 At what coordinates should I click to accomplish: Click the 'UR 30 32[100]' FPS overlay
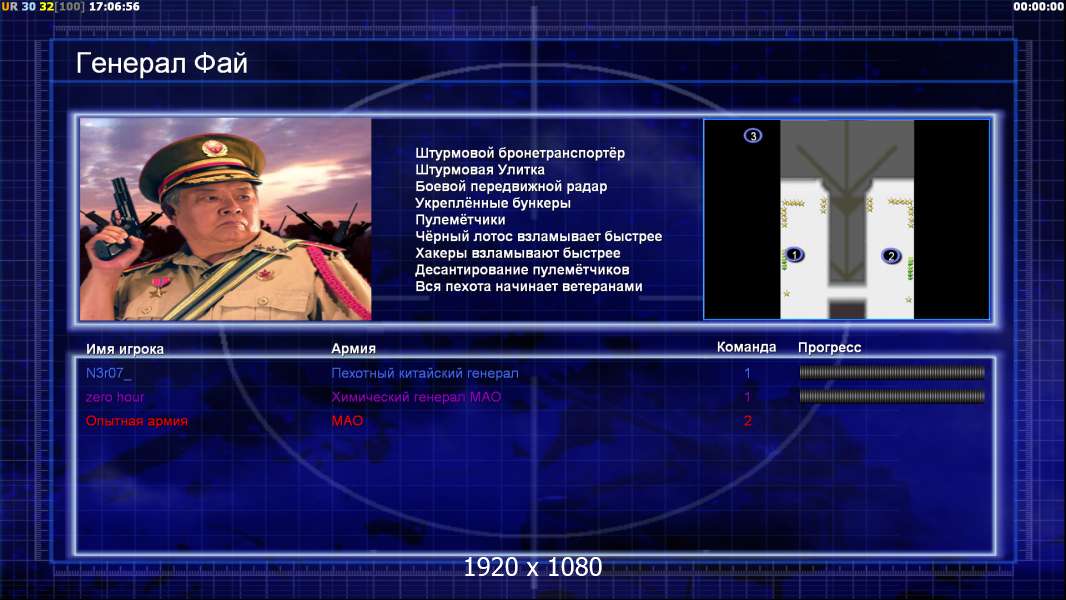(44, 7)
